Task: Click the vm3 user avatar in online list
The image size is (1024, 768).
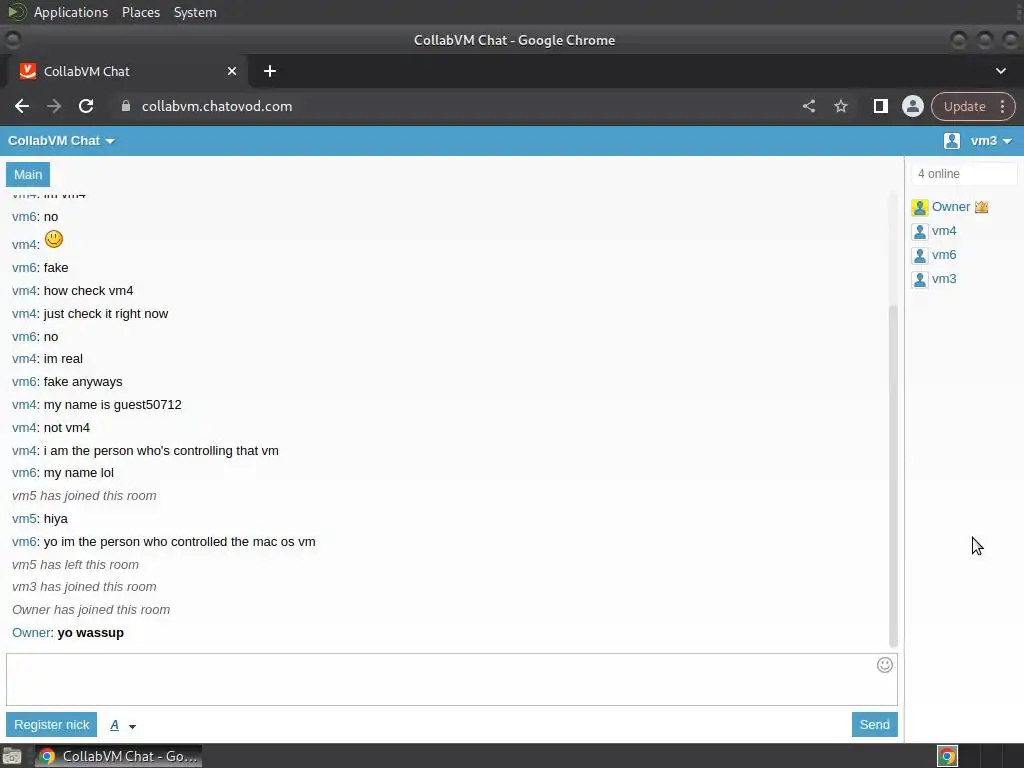Action: (x=920, y=280)
